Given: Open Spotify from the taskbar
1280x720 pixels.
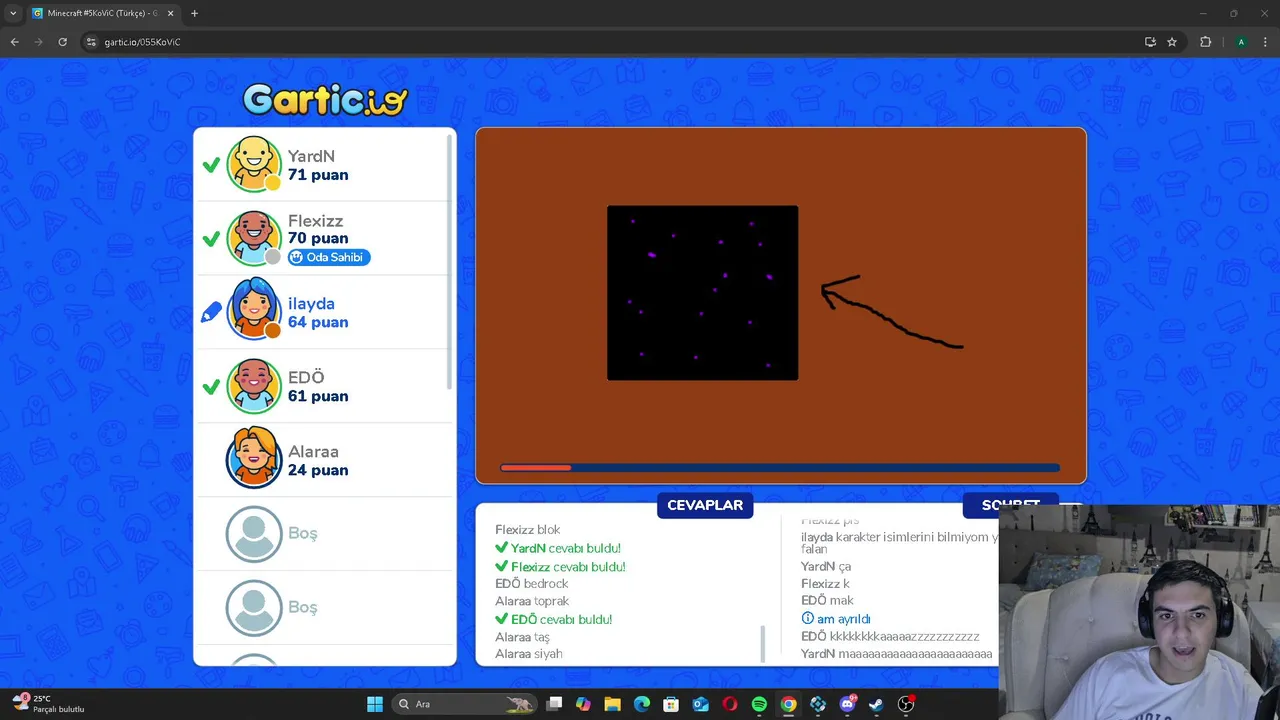Looking at the screenshot, I should pyautogui.click(x=759, y=704).
